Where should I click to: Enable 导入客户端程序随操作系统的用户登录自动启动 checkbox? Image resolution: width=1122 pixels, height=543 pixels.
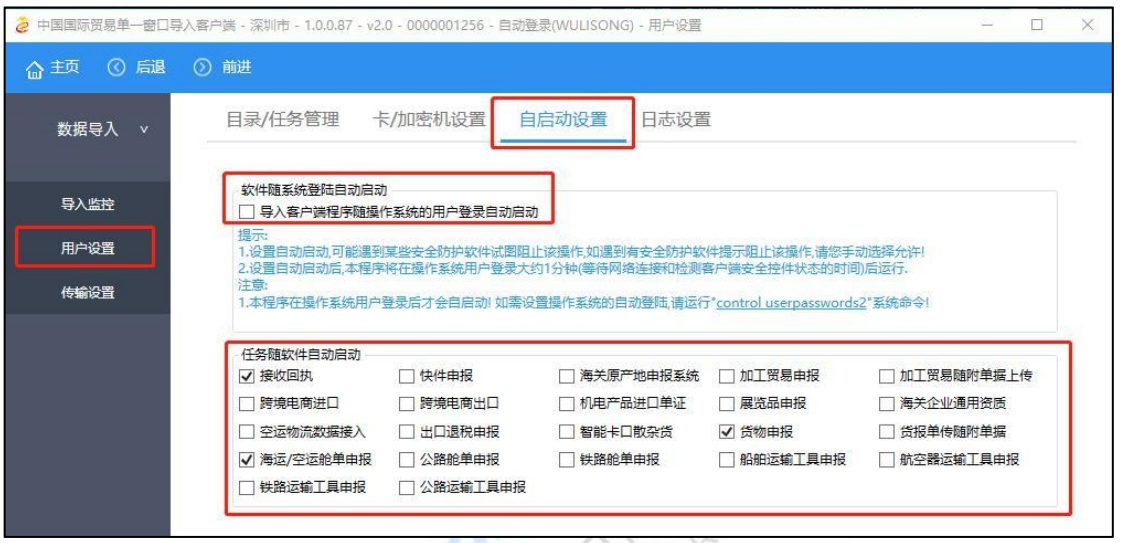(247, 211)
